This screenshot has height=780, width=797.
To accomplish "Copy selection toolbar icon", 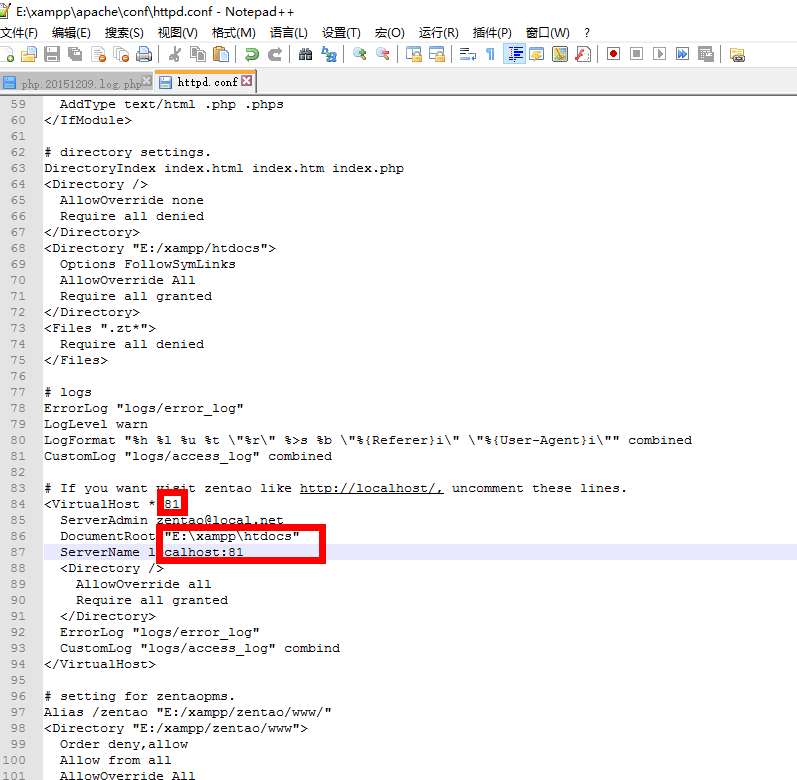I will [198, 54].
